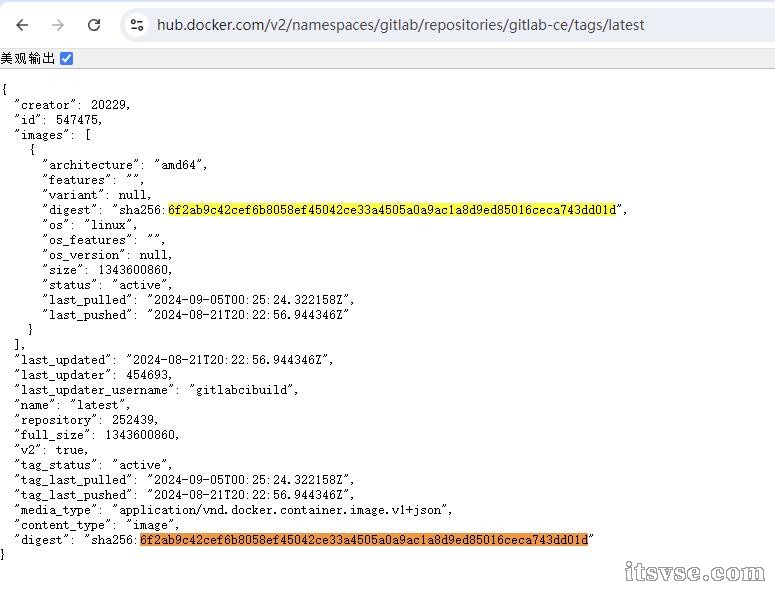This screenshot has height=601, width=775.
Task: Open site information icon in address bar
Action: click(x=136, y=25)
